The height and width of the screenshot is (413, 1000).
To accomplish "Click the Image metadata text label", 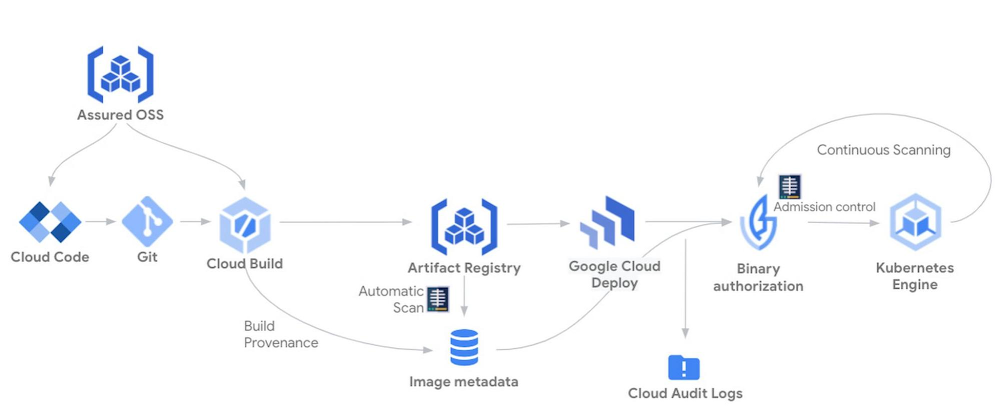I will click(464, 382).
